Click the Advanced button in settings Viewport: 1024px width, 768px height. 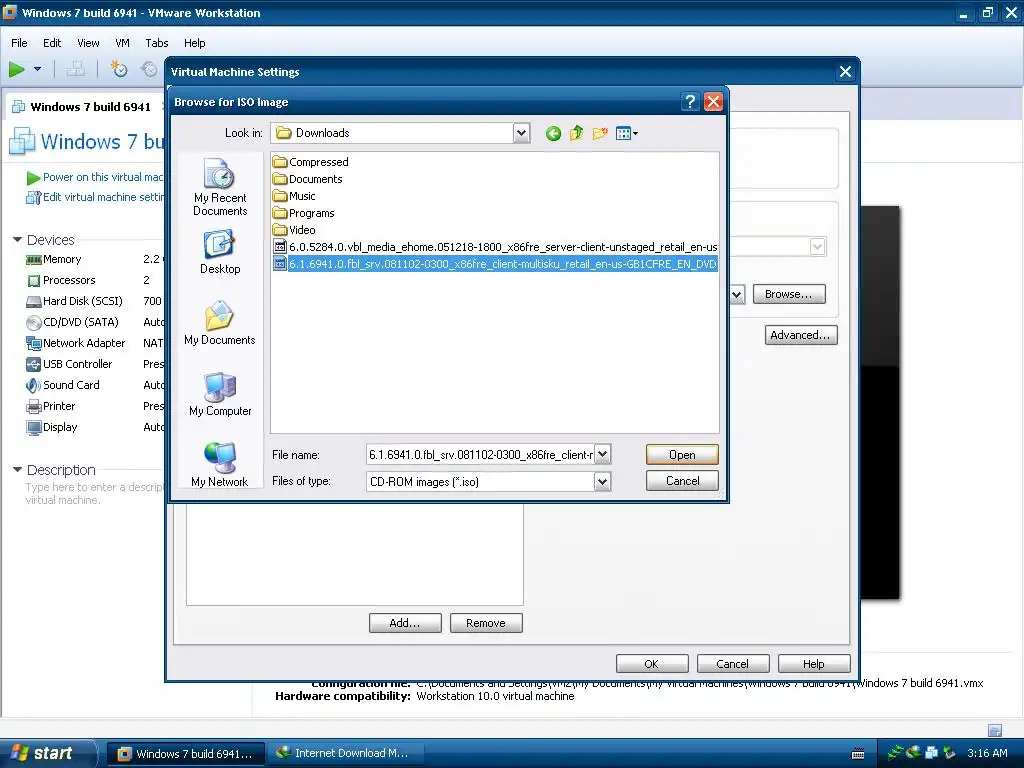801,335
